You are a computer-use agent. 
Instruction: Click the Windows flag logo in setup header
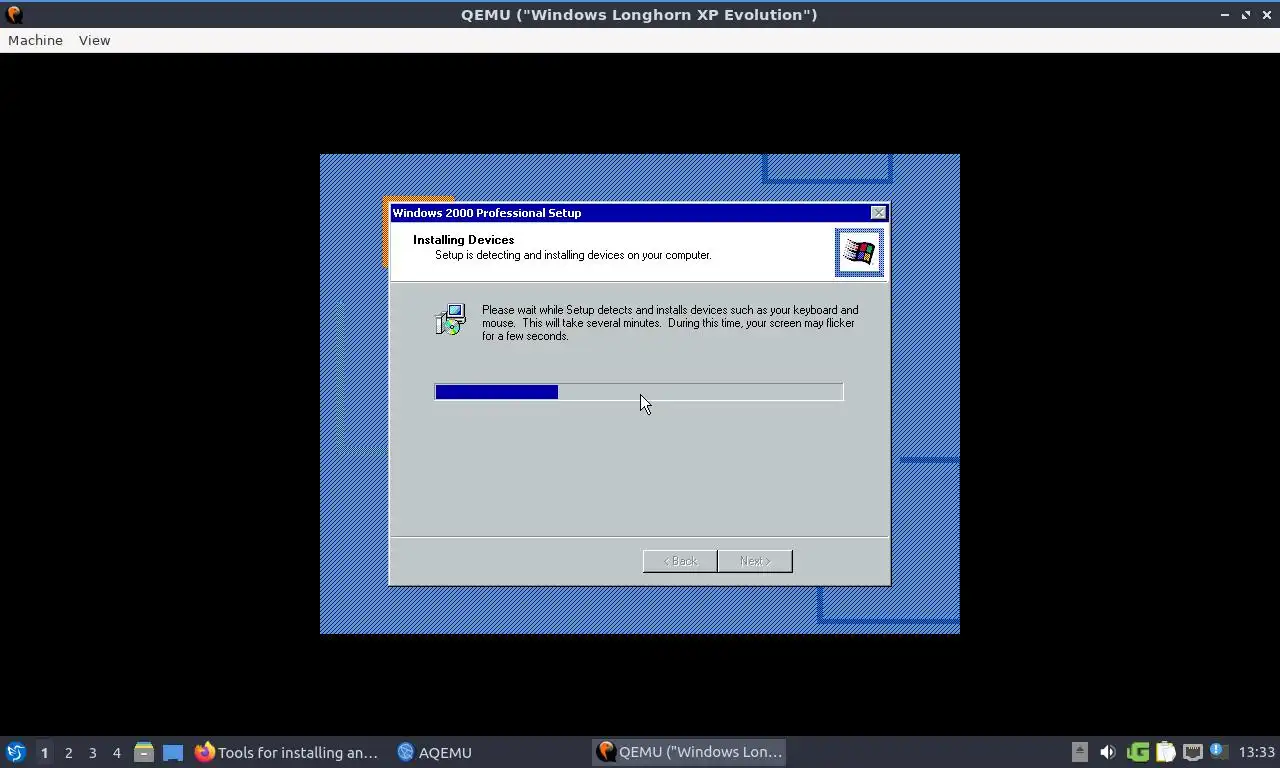pos(859,252)
